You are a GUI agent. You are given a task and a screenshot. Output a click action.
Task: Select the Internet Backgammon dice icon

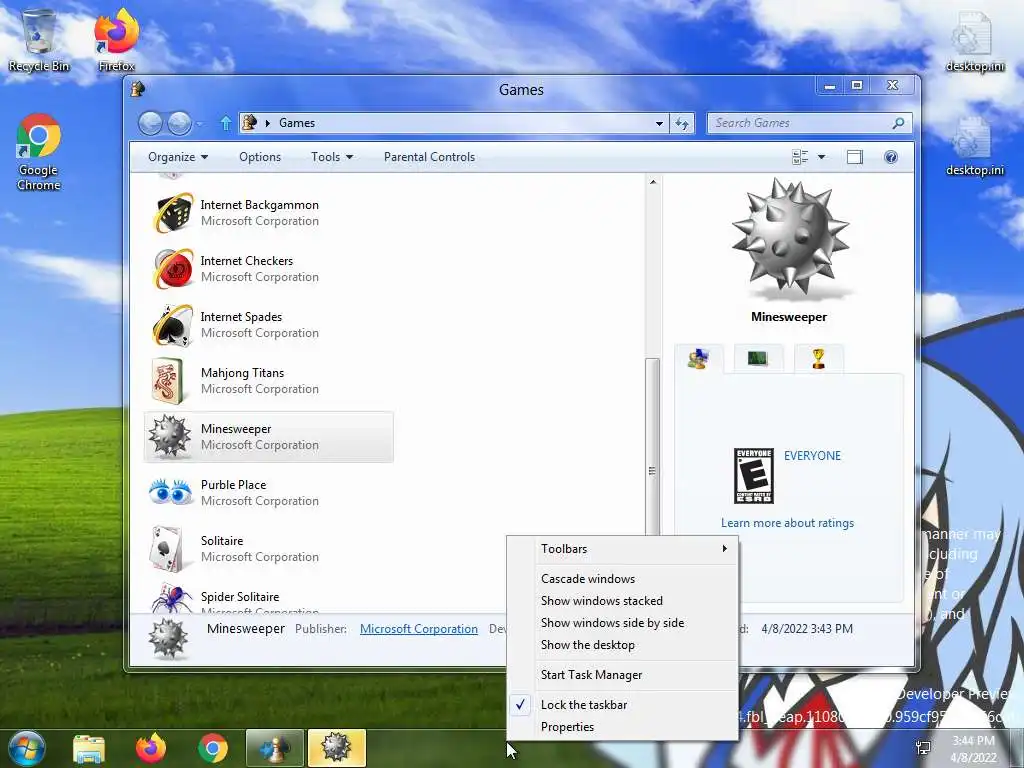[173, 212]
